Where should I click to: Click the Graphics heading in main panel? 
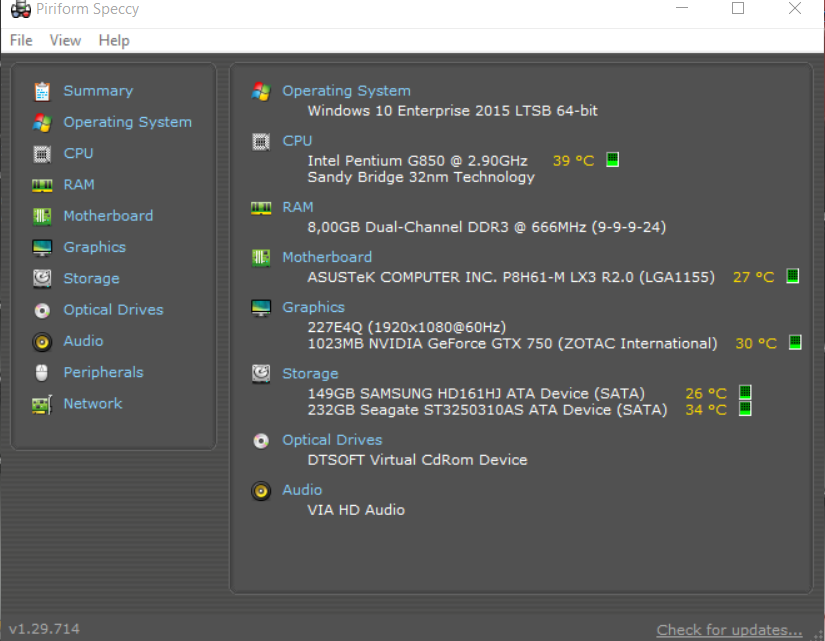coord(313,307)
